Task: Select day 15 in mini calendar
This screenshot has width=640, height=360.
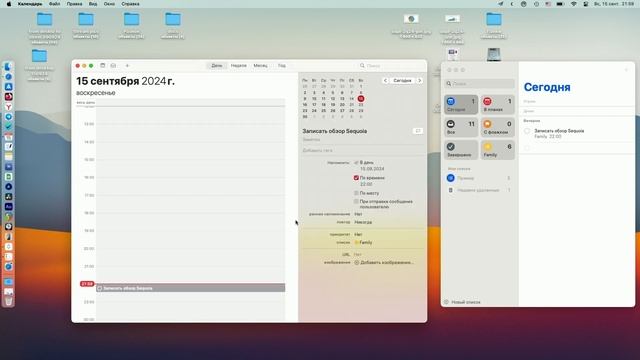Action: coord(361,98)
